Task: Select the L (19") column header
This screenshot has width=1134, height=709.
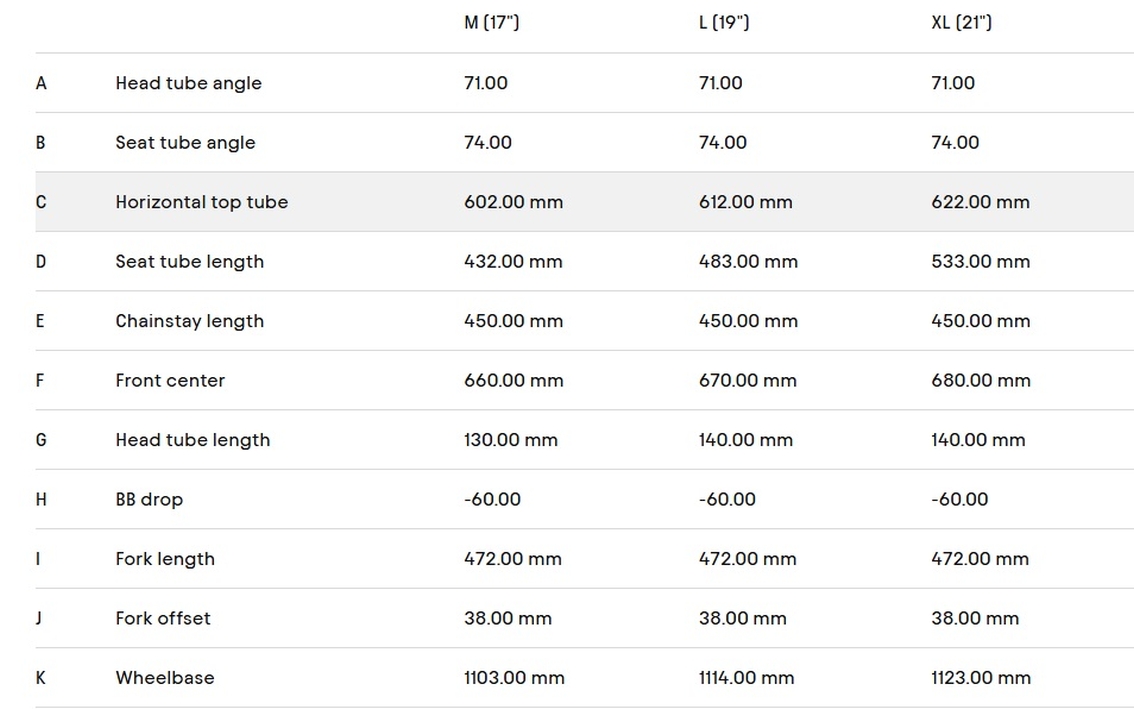Action: 723,22
